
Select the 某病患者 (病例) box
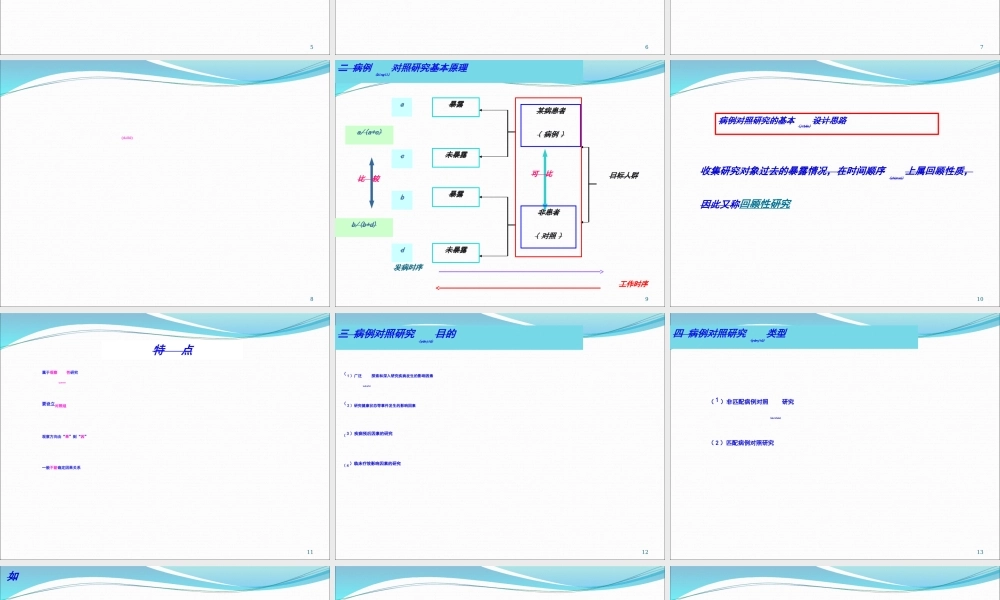pyautogui.click(x=550, y=124)
